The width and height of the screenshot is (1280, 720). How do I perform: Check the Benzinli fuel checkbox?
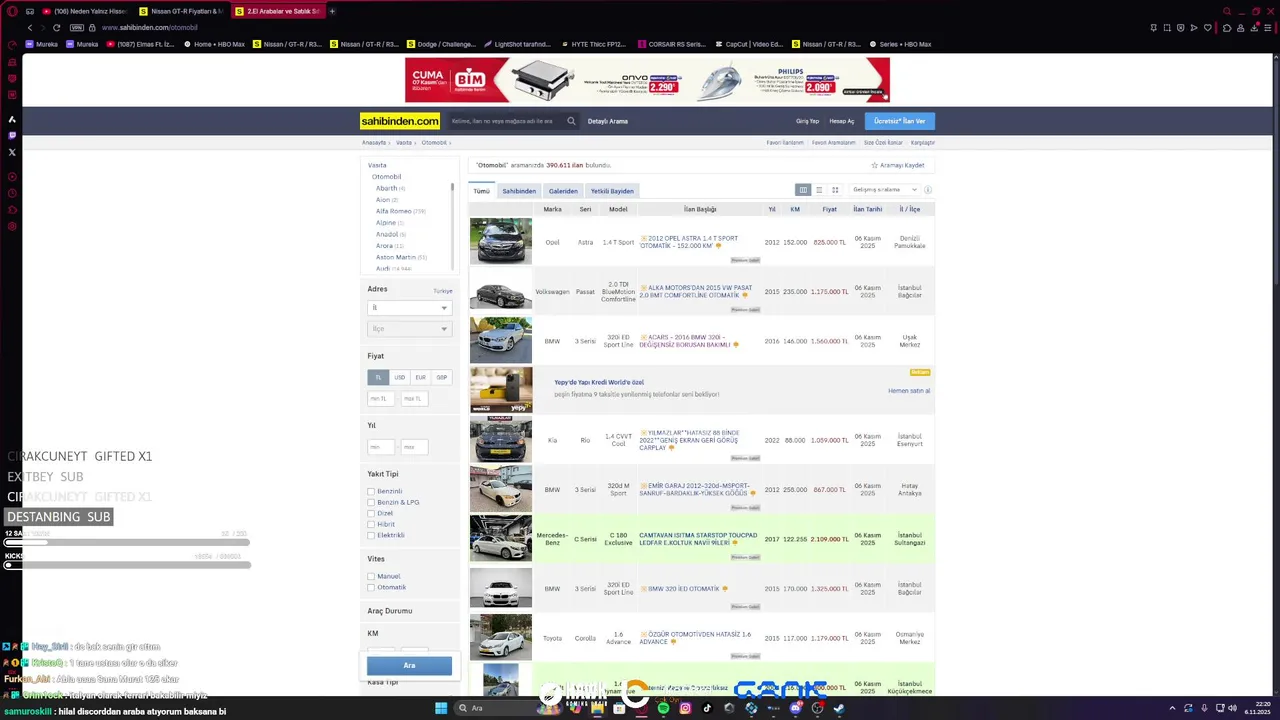point(371,491)
